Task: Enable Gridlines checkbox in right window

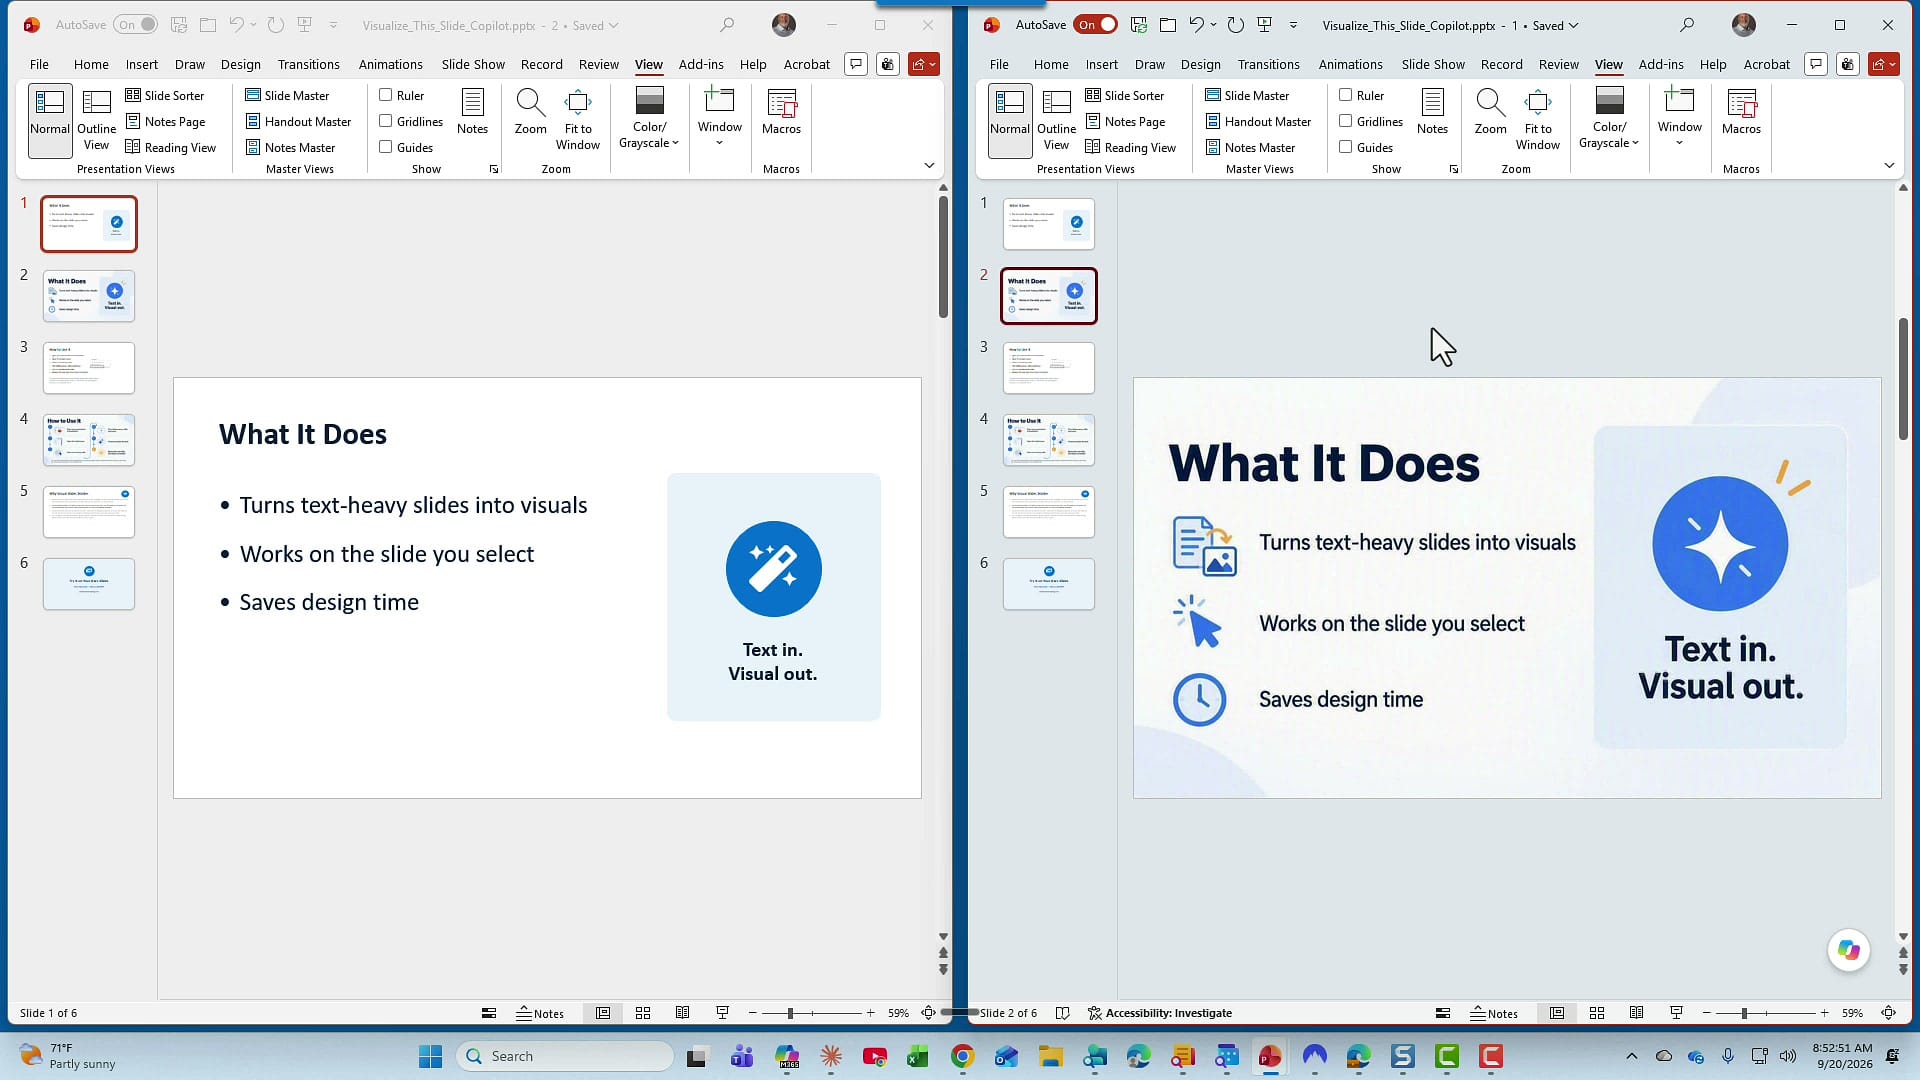Action: tap(1345, 121)
